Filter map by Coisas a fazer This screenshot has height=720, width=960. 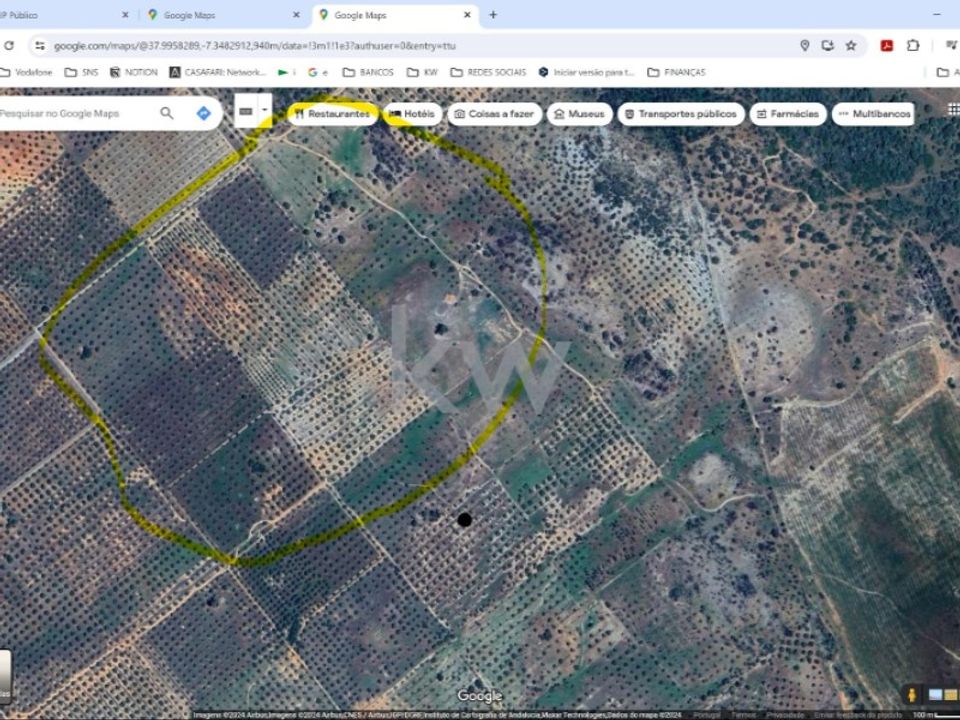(495, 114)
